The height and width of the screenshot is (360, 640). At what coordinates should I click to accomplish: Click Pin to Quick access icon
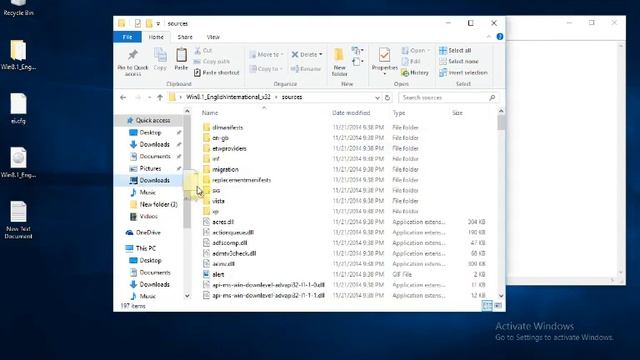pyautogui.click(x=133, y=62)
